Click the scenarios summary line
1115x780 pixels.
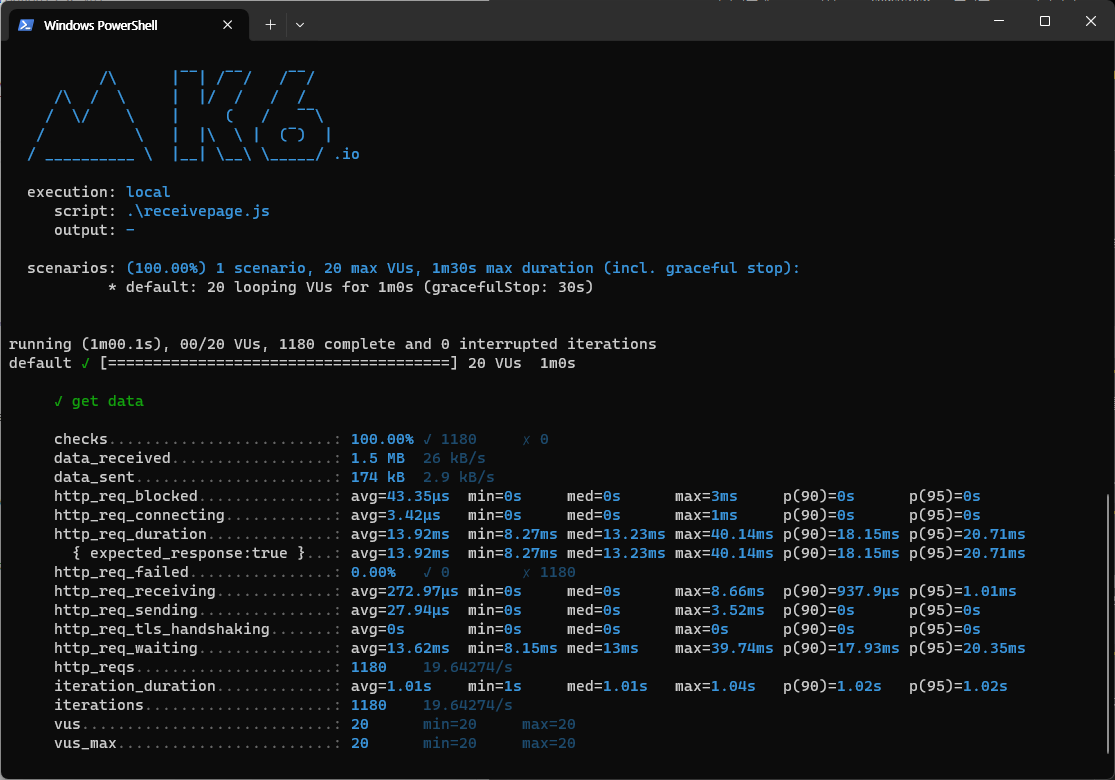pos(463,268)
